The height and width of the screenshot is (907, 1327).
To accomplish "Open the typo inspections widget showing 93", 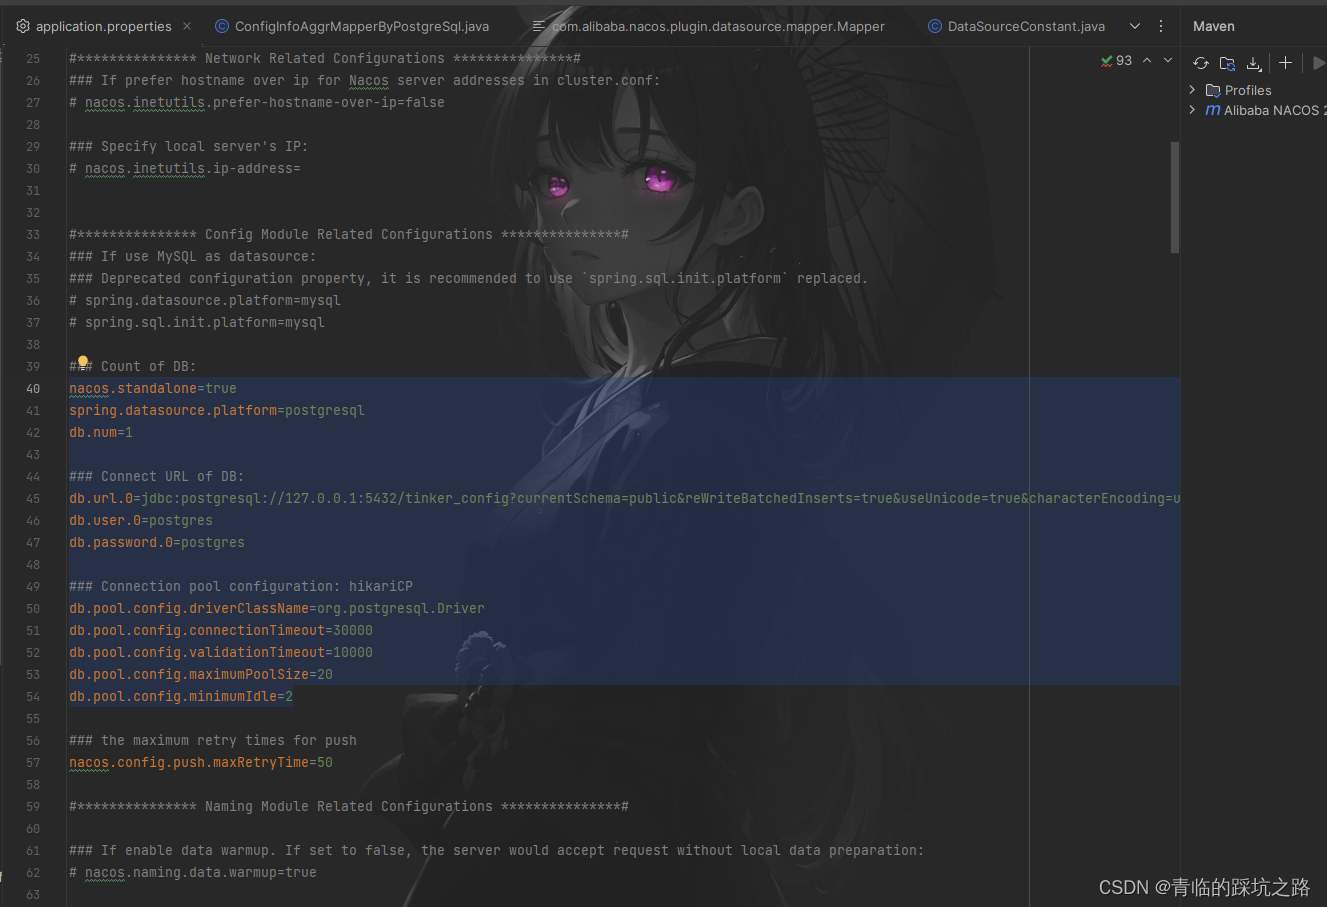I will click(1116, 61).
